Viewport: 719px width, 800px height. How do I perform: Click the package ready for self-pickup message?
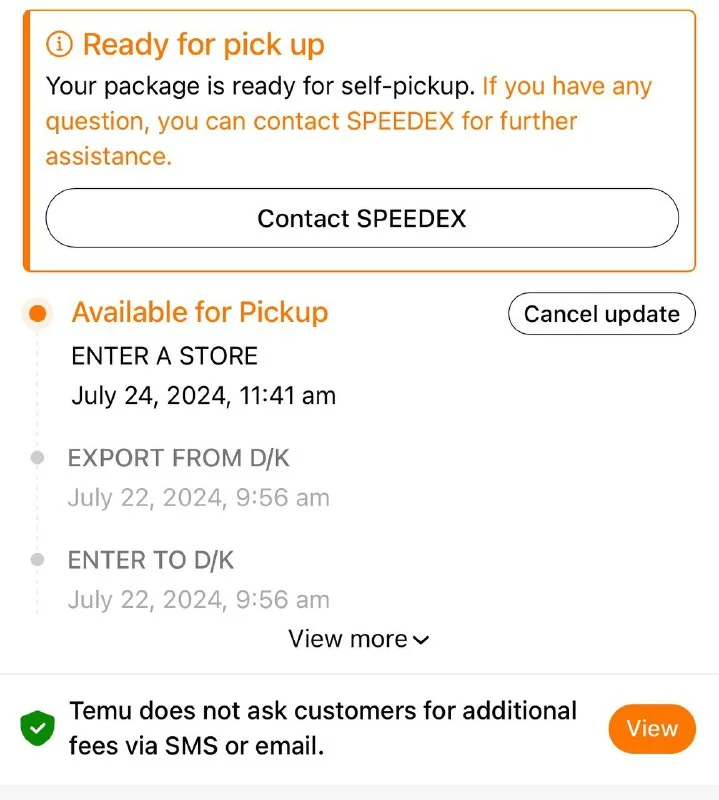[260, 86]
